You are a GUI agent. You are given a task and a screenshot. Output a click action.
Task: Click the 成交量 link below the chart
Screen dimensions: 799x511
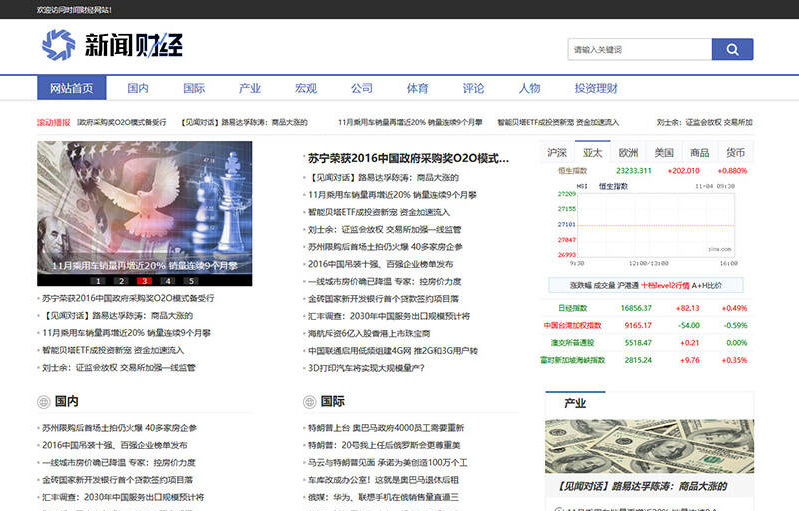coord(604,285)
